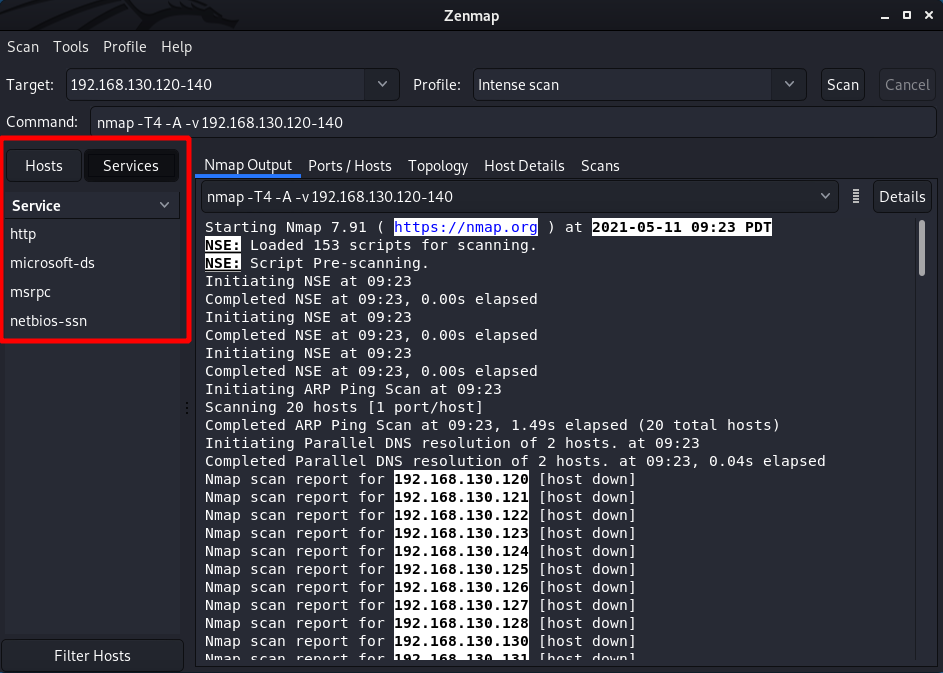Click the pane divider handle dots

pos(187,408)
